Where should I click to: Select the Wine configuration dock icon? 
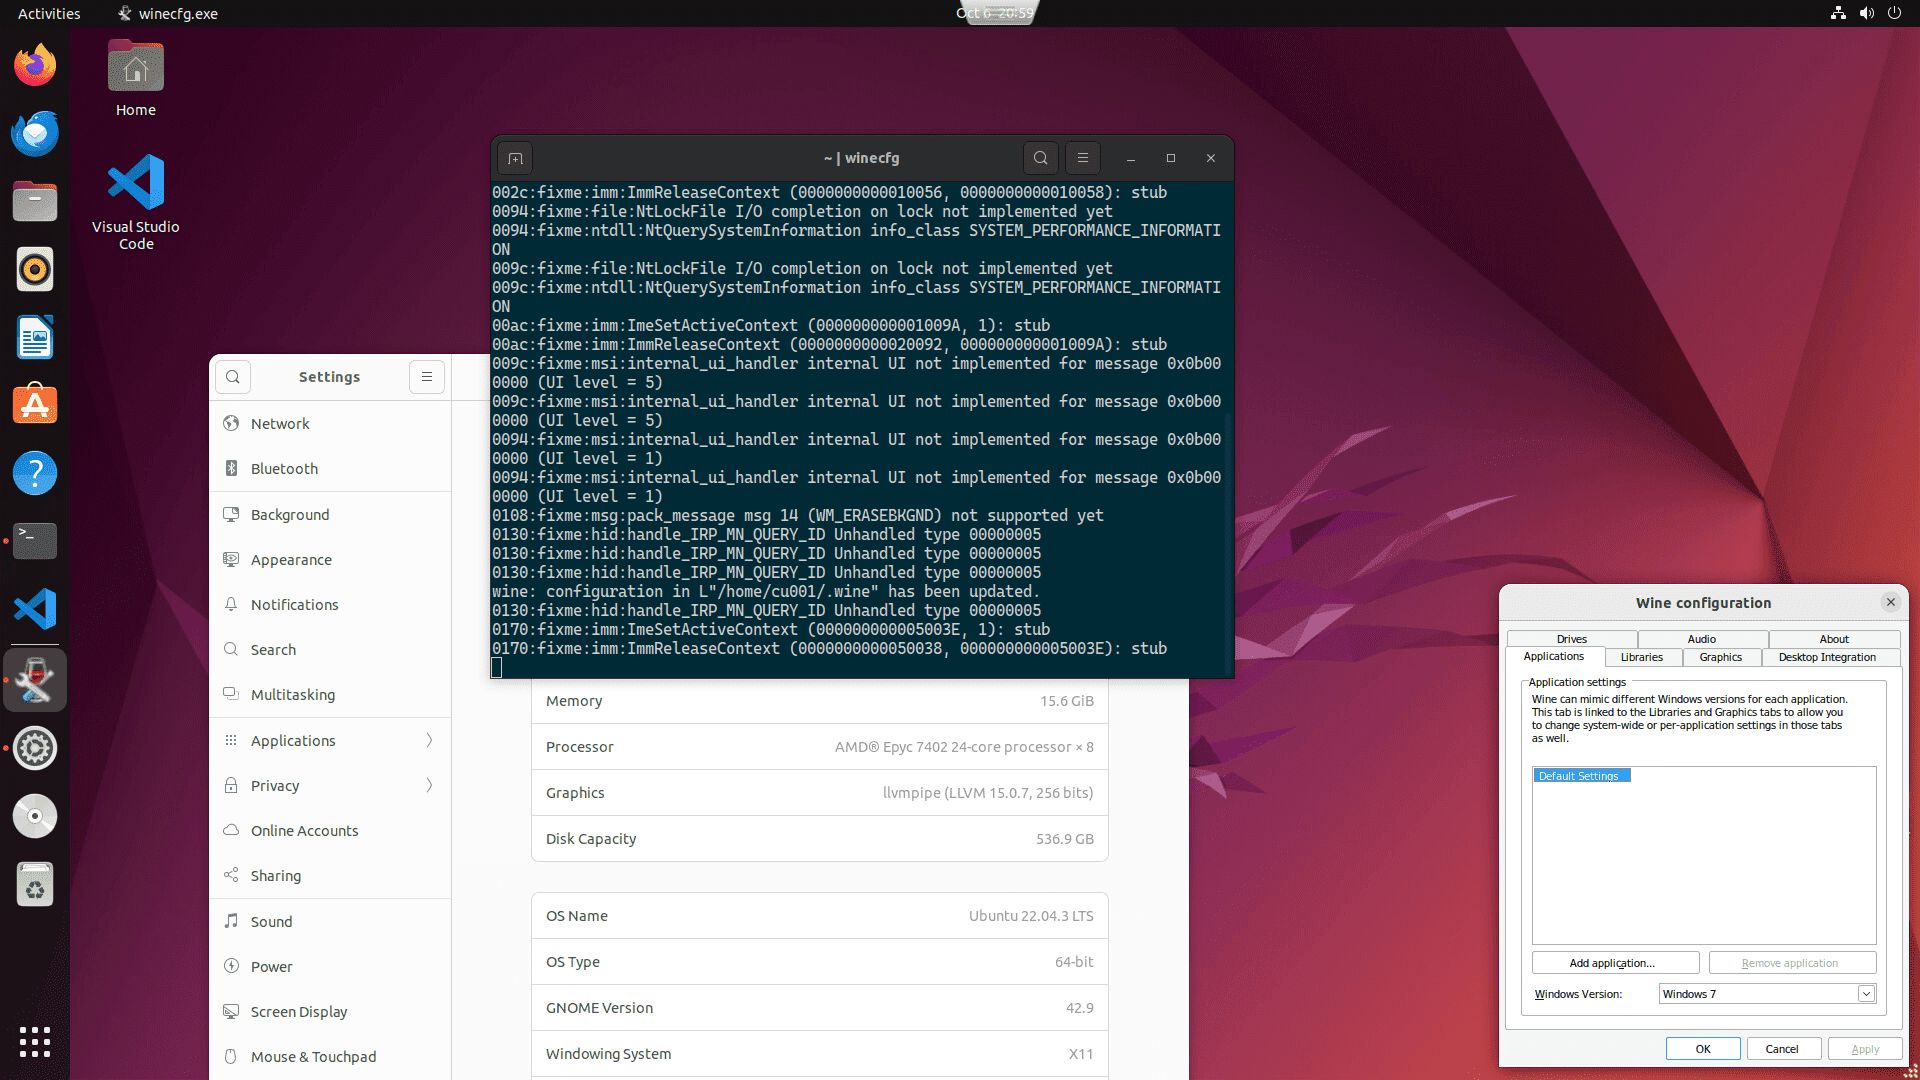pos(35,680)
